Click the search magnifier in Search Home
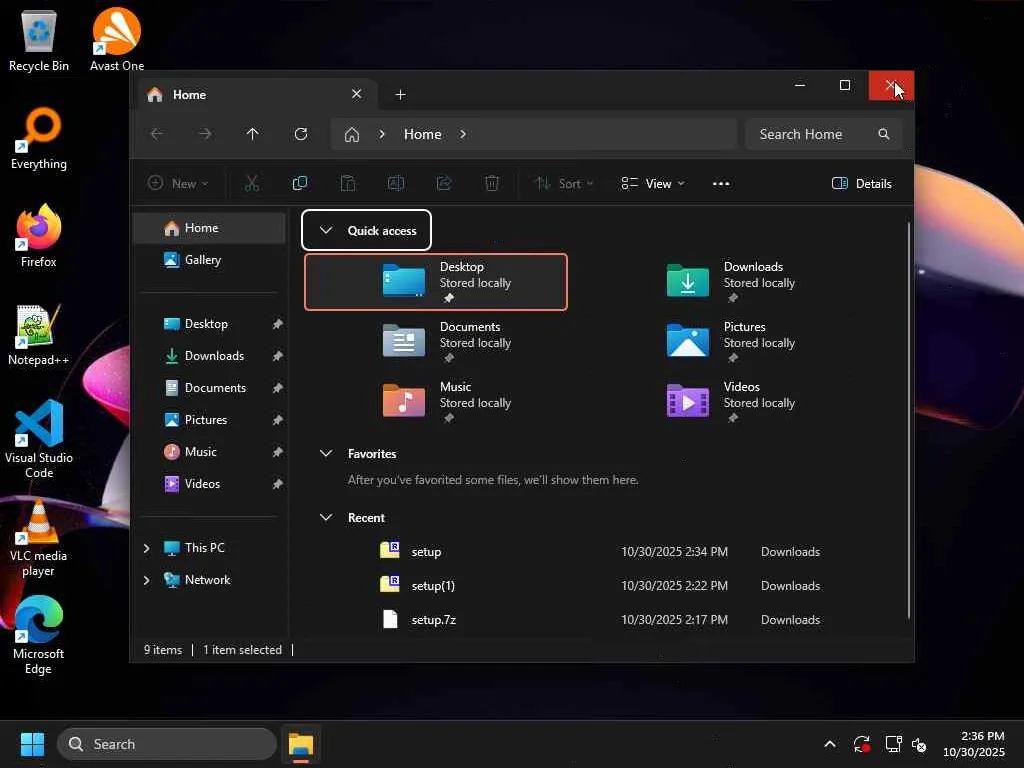This screenshot has width=1024, height=768. 884,134
